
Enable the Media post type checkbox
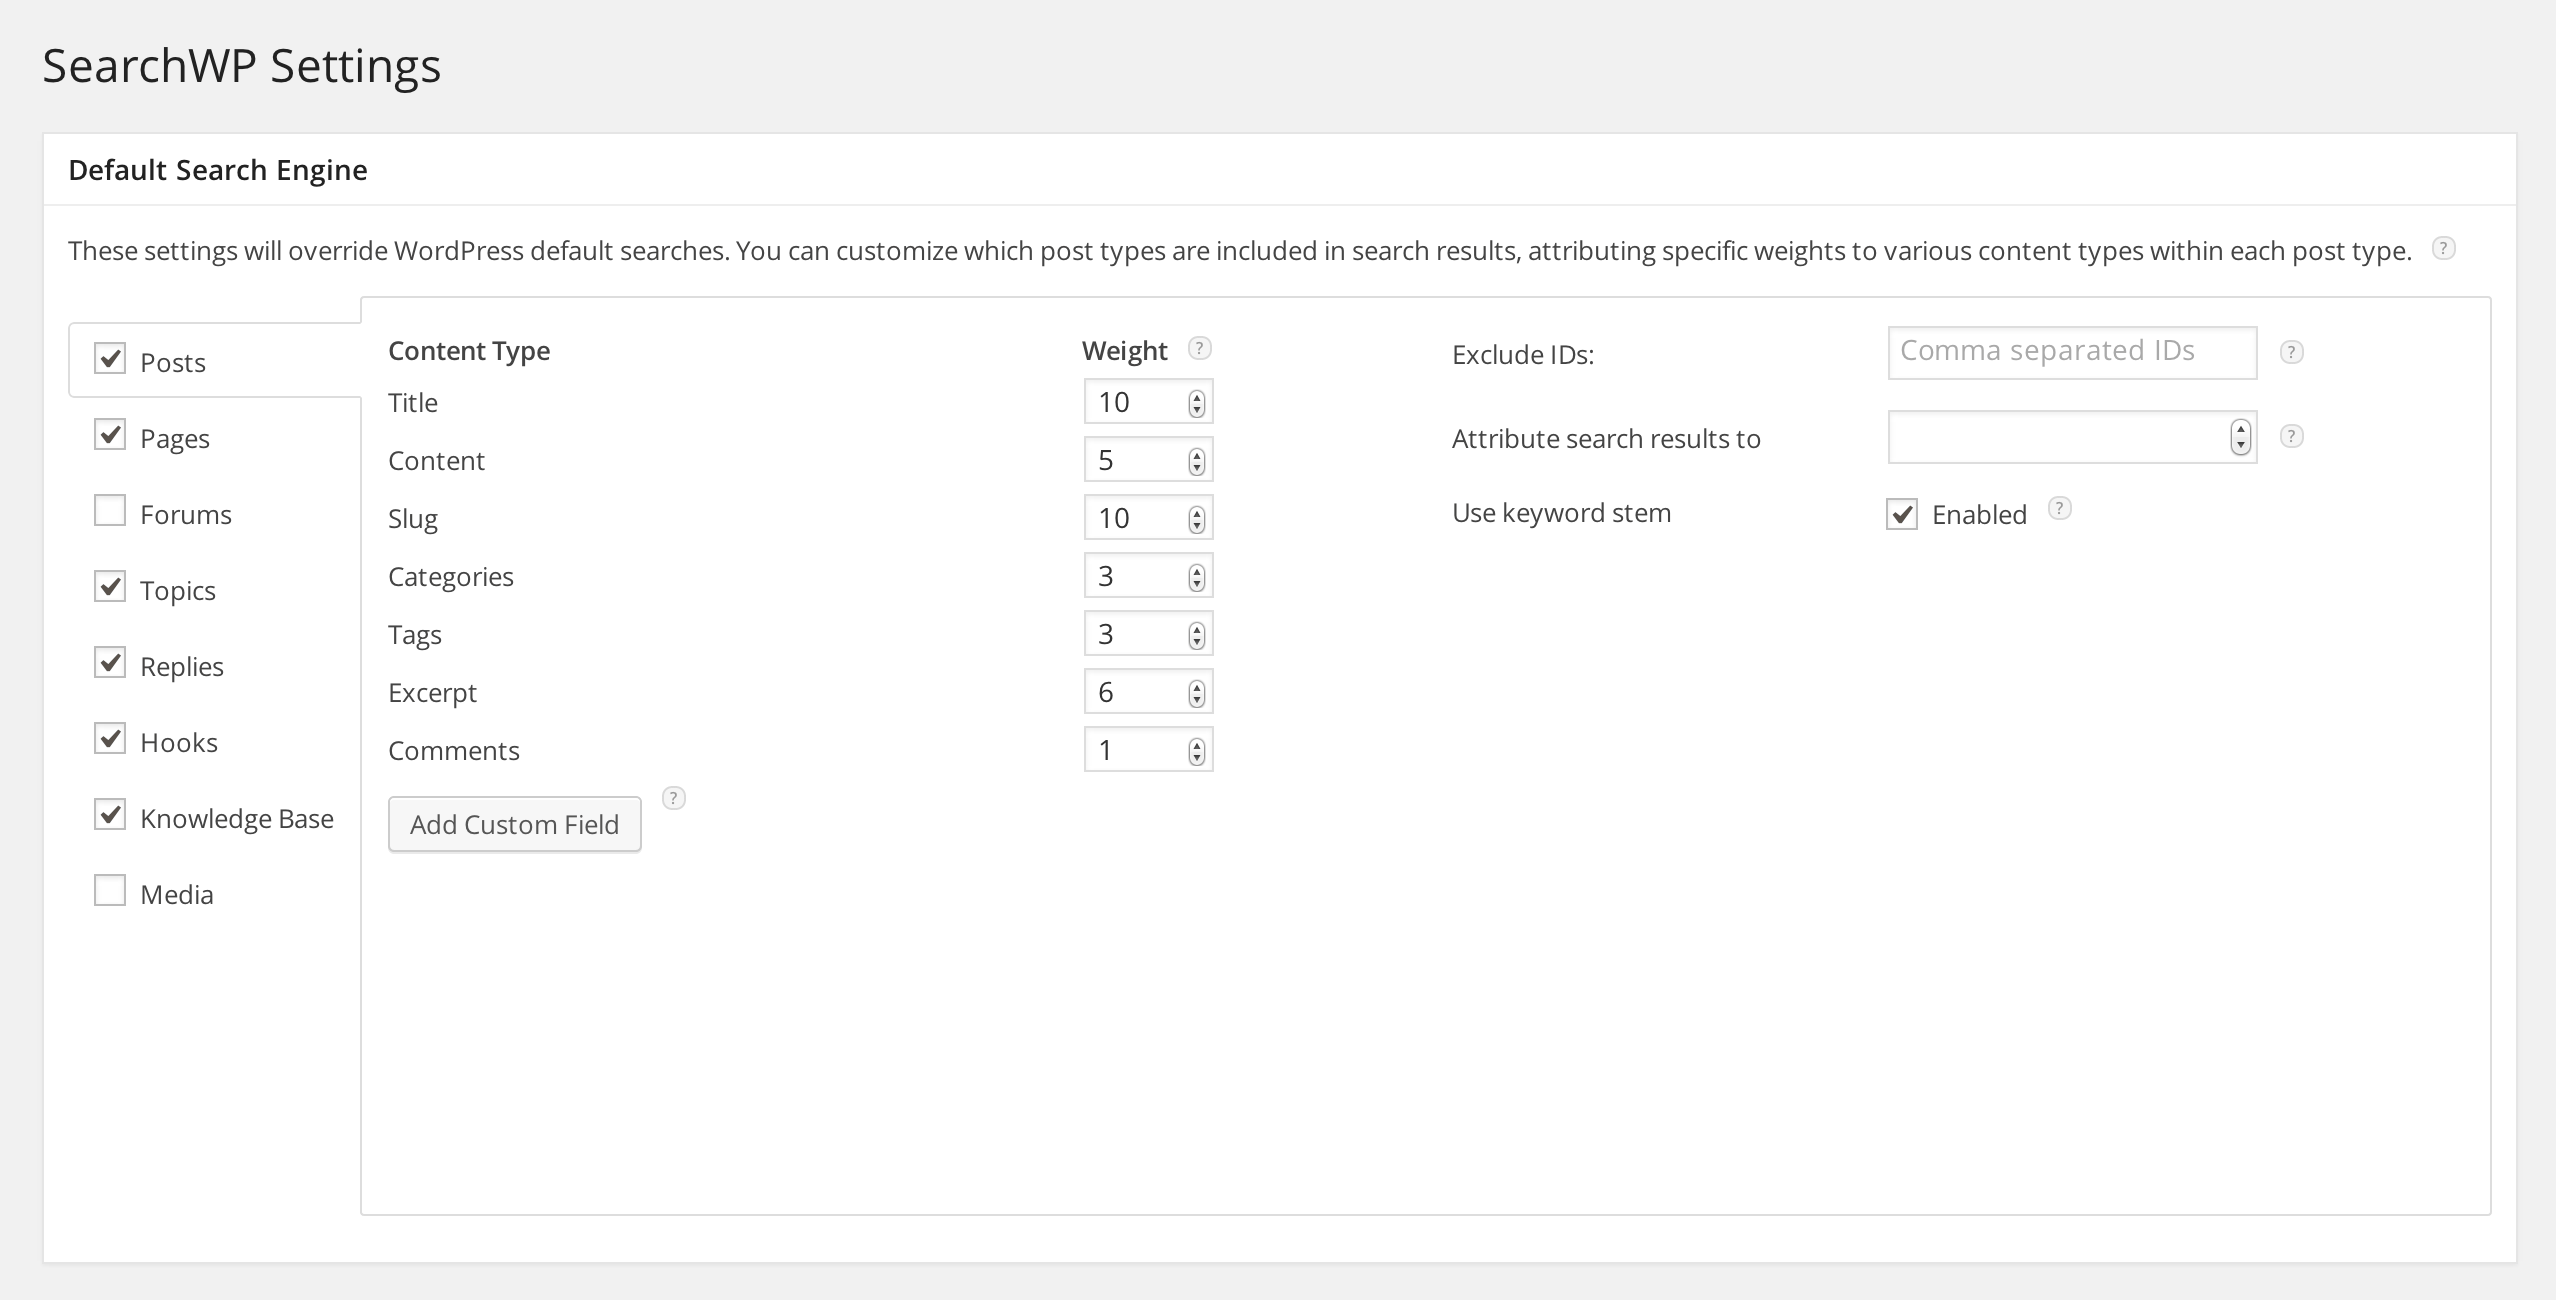click(110, 890)
